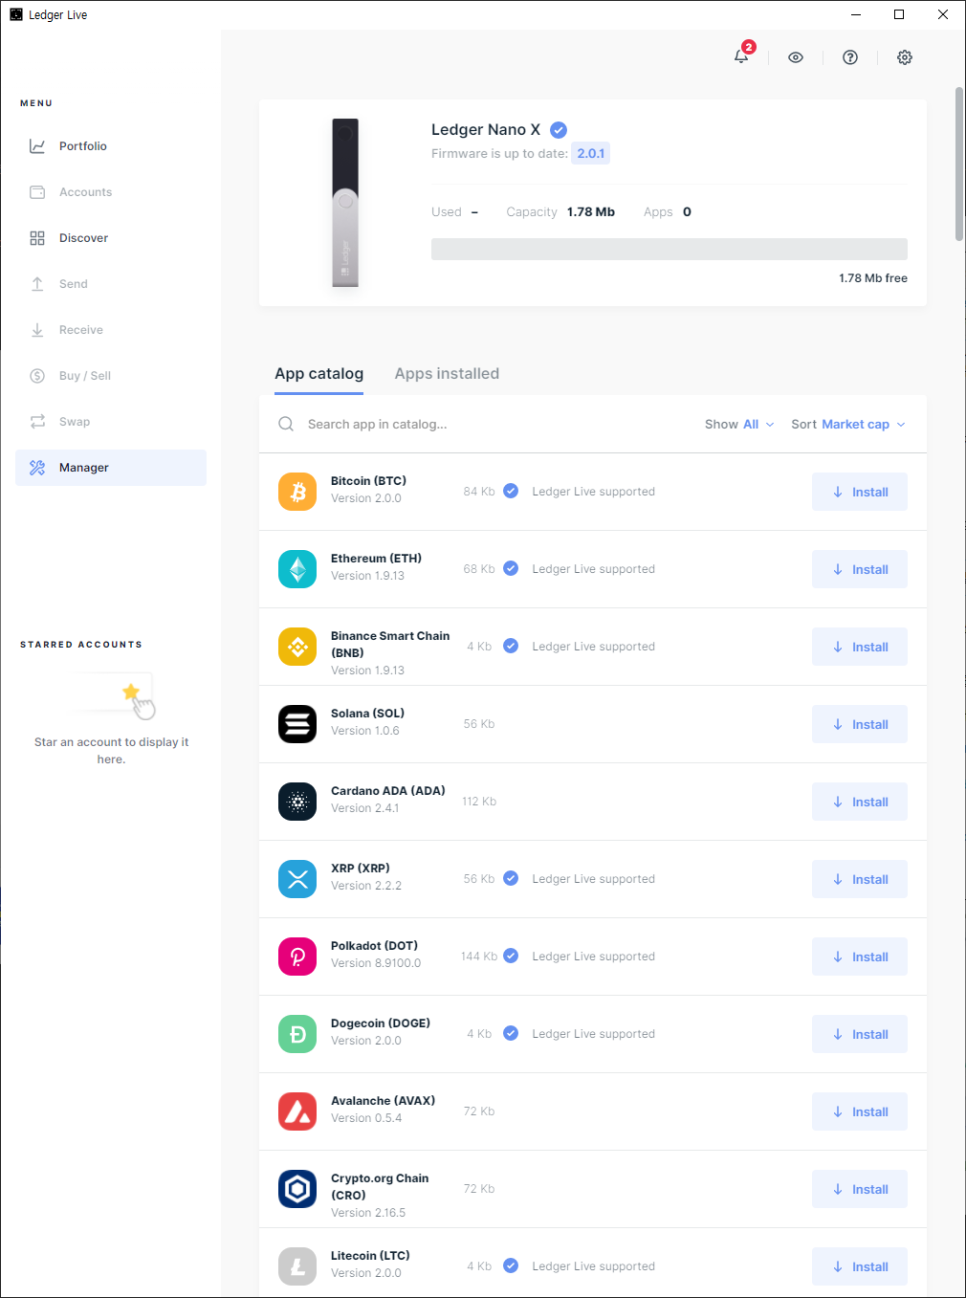This screenshot has width=966, height=1298.
Task: Open settings gear icon
Action: (x=905, y=57)
